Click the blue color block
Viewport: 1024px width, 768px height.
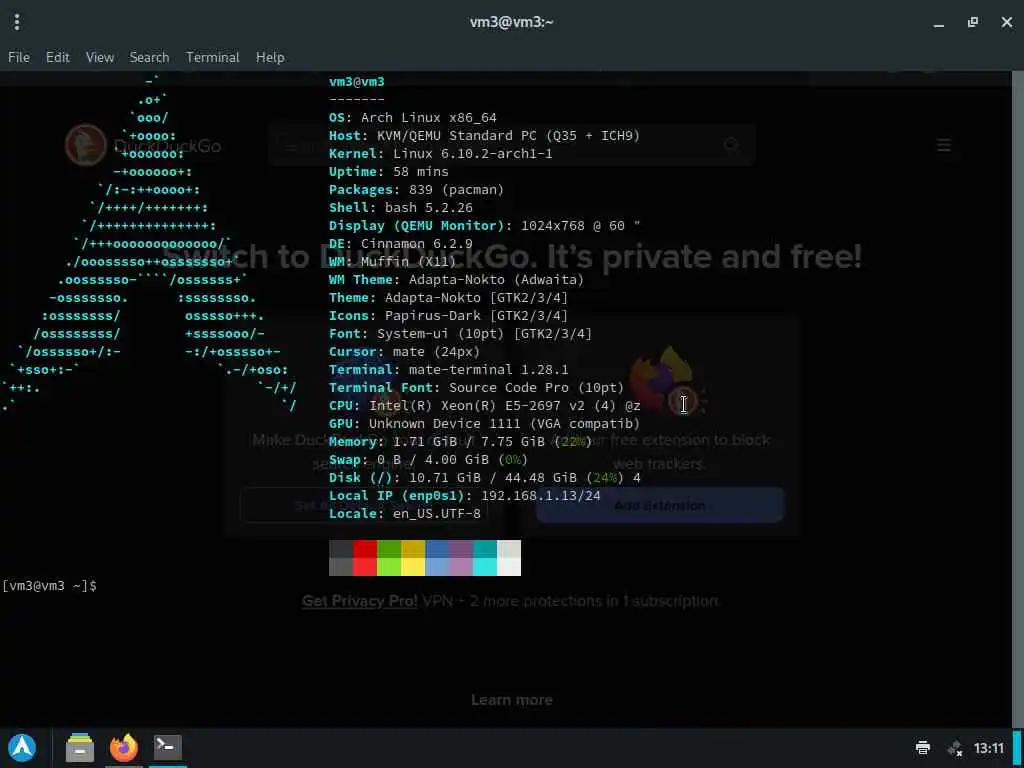[437, 558]
